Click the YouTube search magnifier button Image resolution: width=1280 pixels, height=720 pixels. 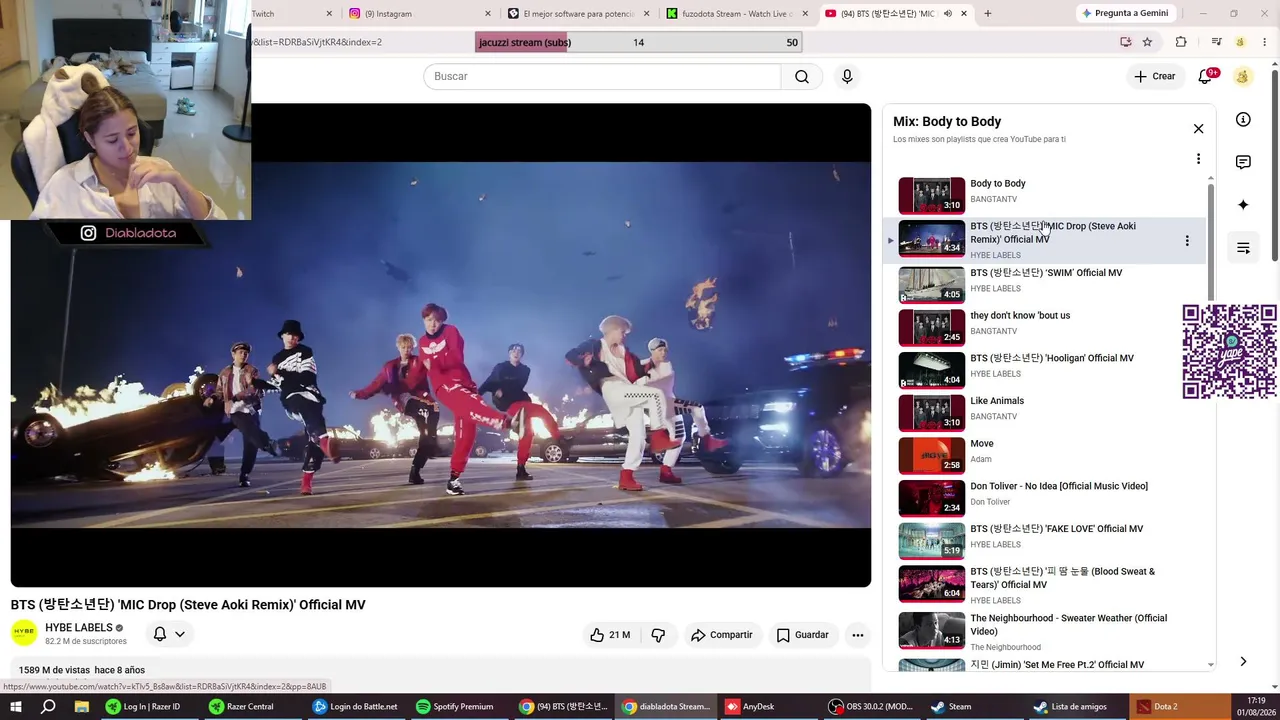pyautogui.click(x=802, y=77)
